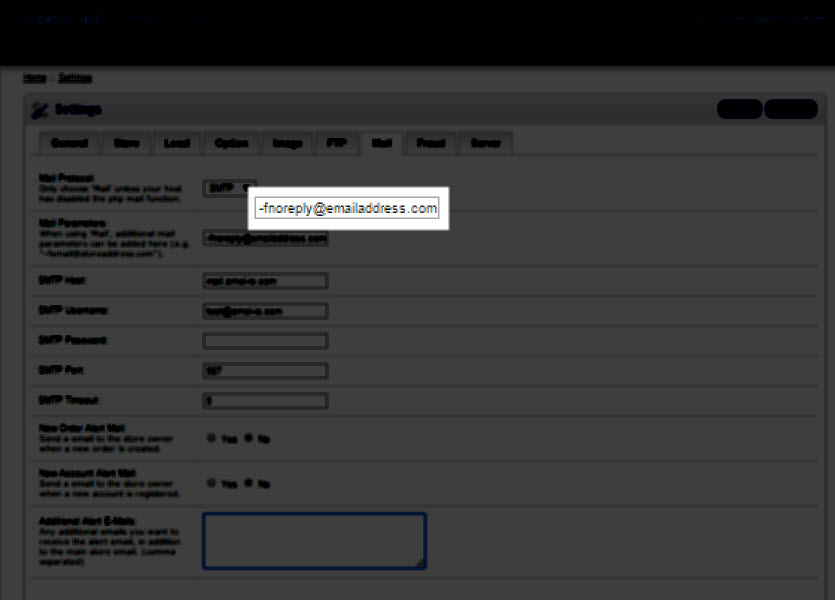This screenshot has width=835, height=600.
Task: Select Yes for New Order Alert Mail
Action: point(211,438)
